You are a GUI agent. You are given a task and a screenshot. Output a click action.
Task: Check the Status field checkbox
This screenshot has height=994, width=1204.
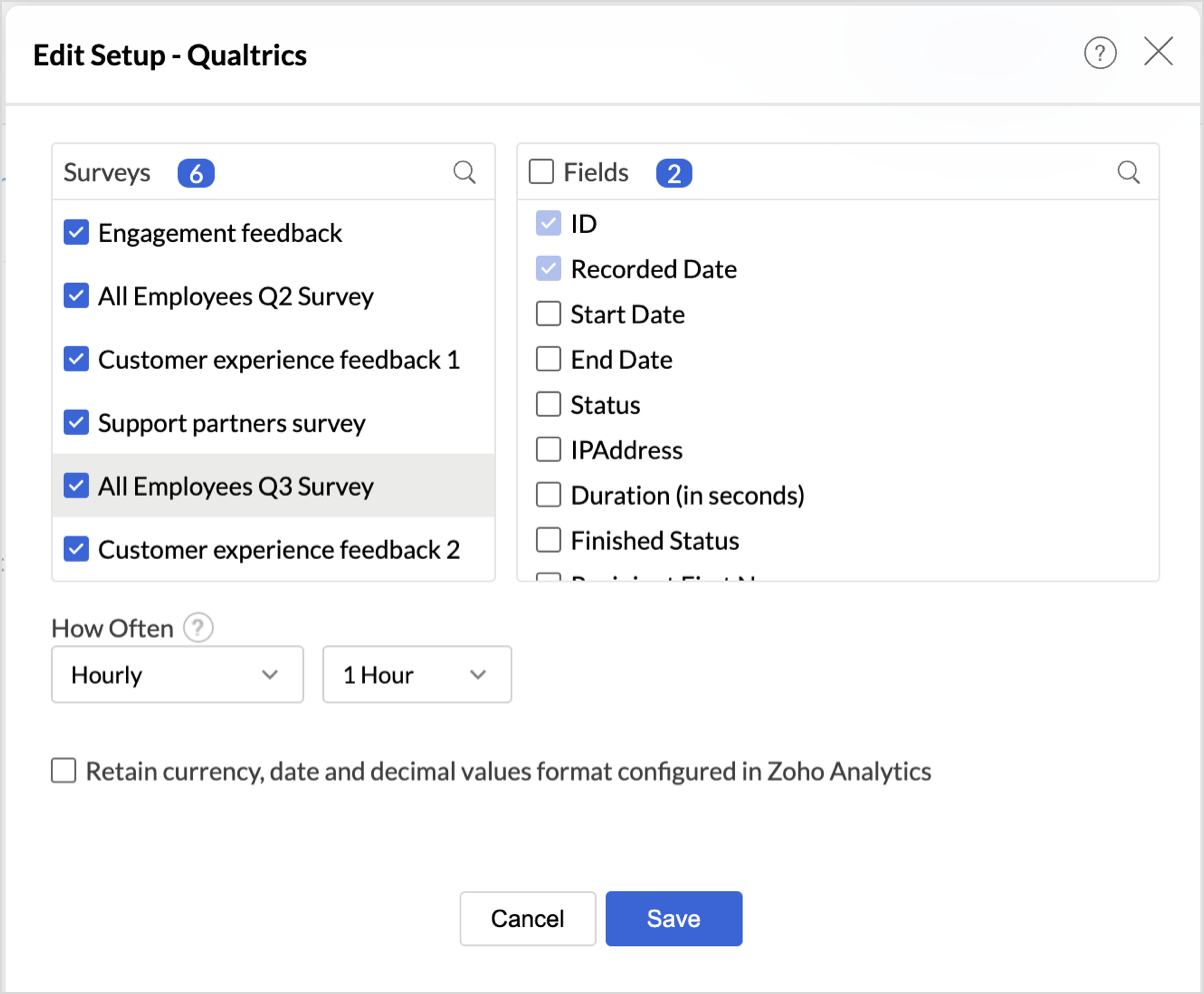pos(548,405)
